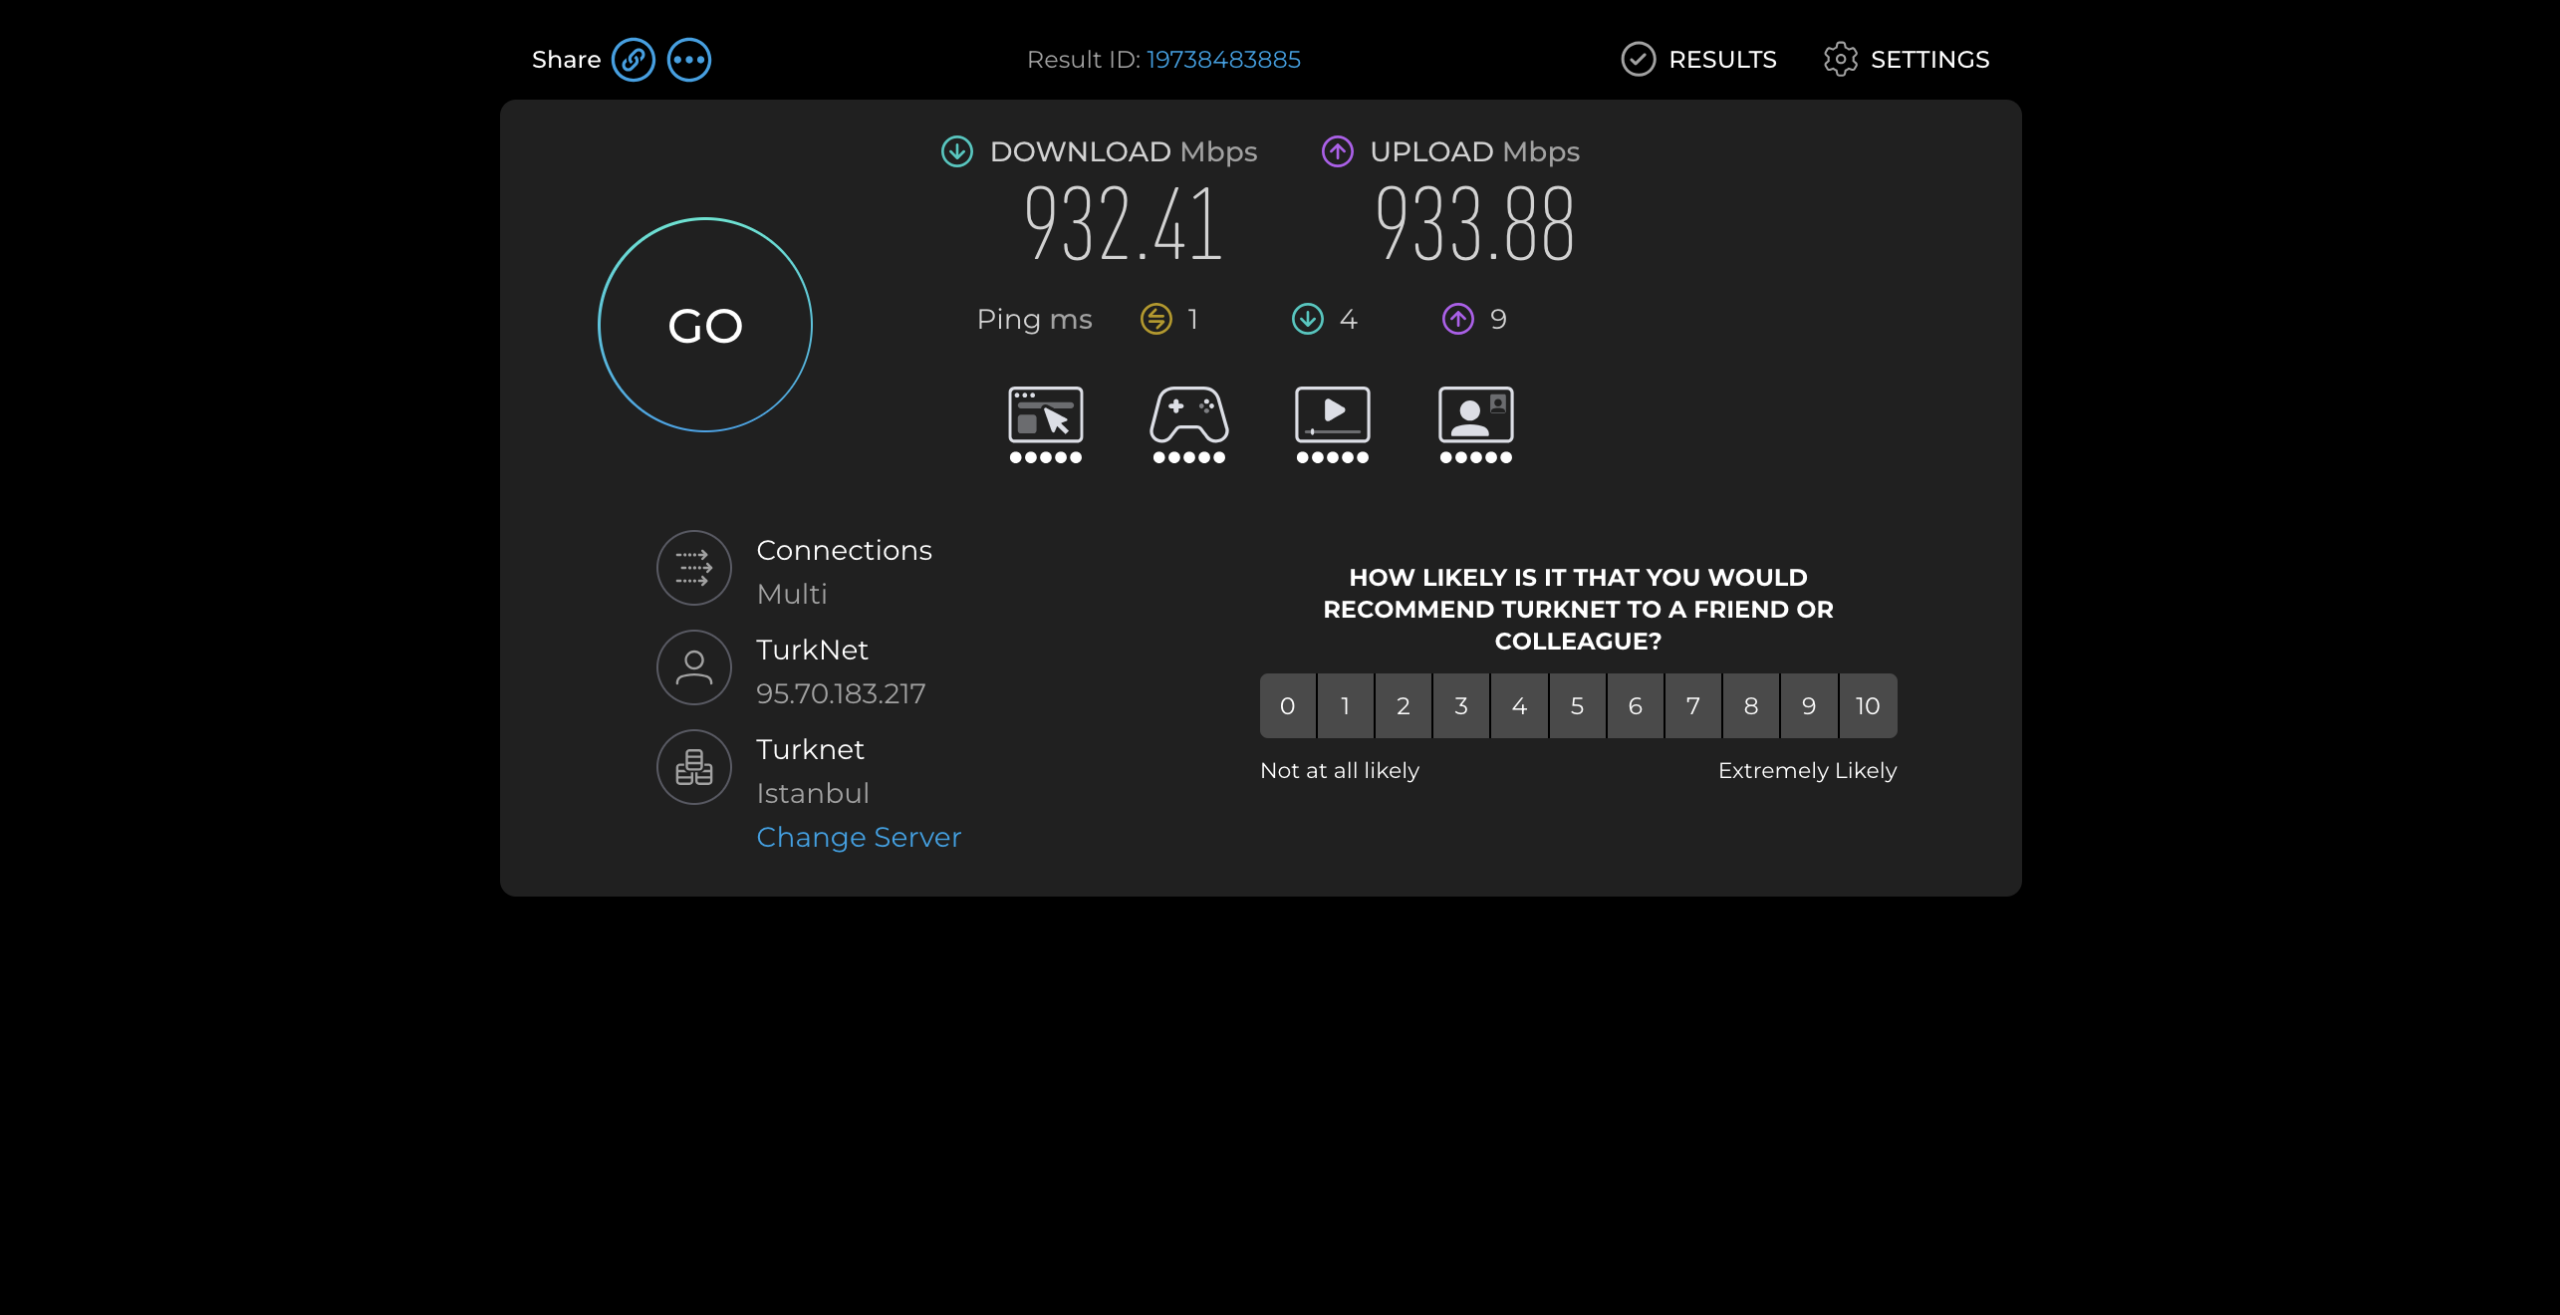The image size is (2560, 1315).
Task: Click the Turknet server icon
Action: 694,767
